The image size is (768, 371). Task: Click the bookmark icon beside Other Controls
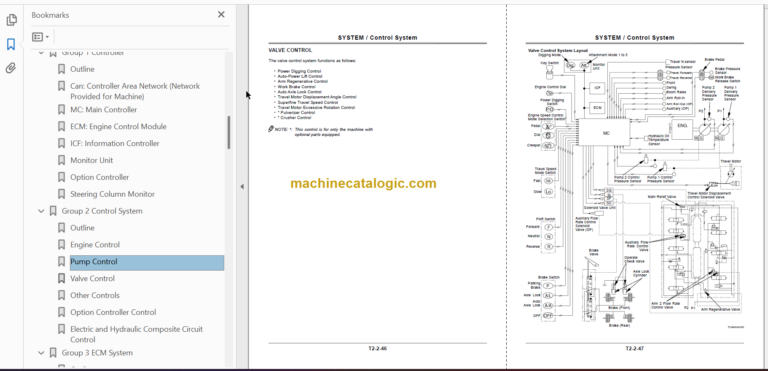pyautogui.click(x=61, y=296)
